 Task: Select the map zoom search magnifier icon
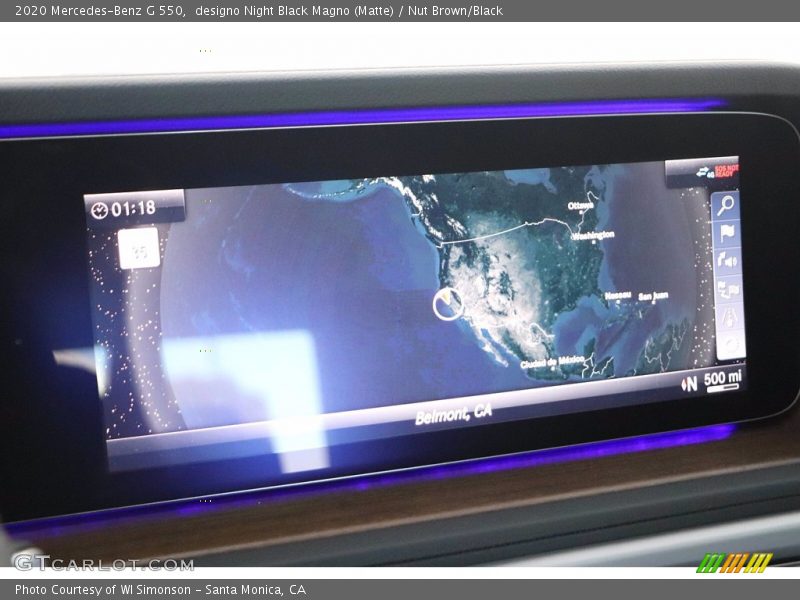[724, 205]
